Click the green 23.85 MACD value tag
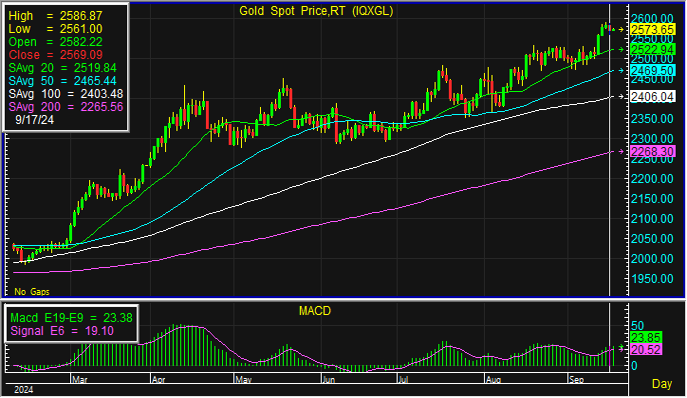This screenshot has height=398, width=687. [646, 338]
